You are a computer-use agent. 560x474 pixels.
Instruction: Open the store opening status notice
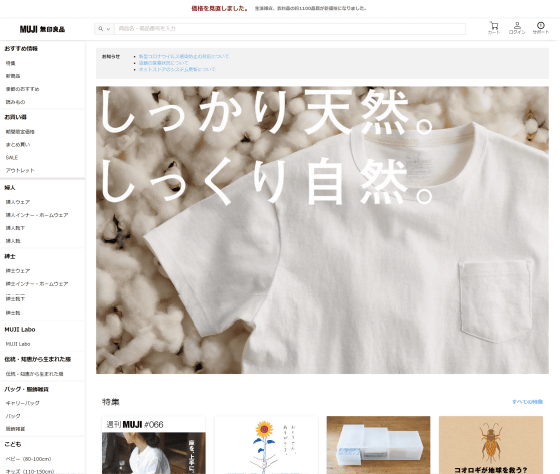tap(163, 63)
